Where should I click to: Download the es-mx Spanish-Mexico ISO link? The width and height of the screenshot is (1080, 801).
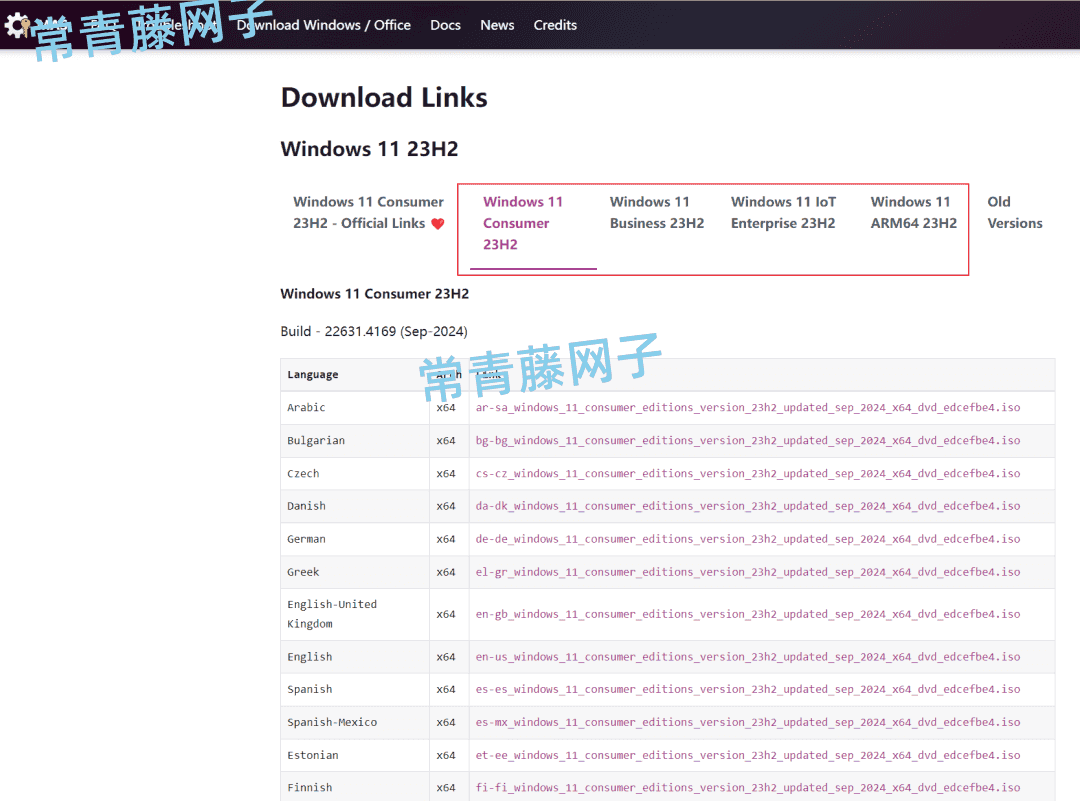pyautogui.click(x=747, y=722)
